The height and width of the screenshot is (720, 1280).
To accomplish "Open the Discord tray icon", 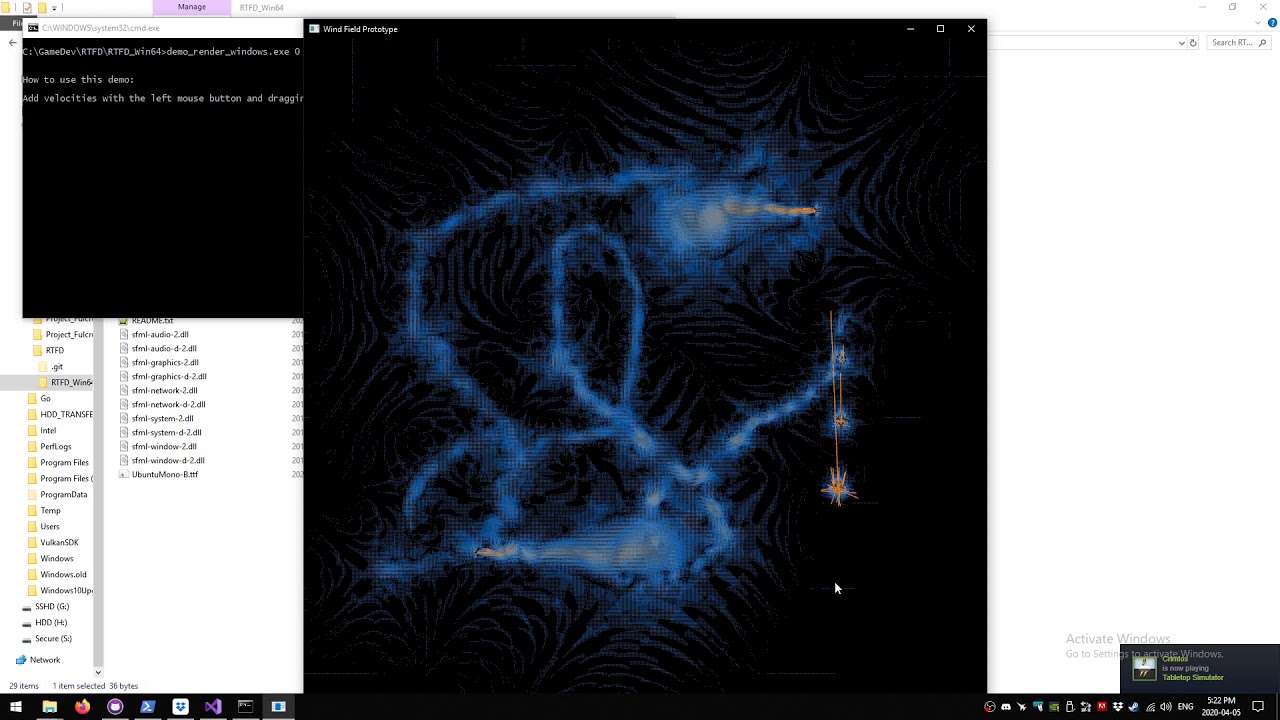I will 1006,707.
